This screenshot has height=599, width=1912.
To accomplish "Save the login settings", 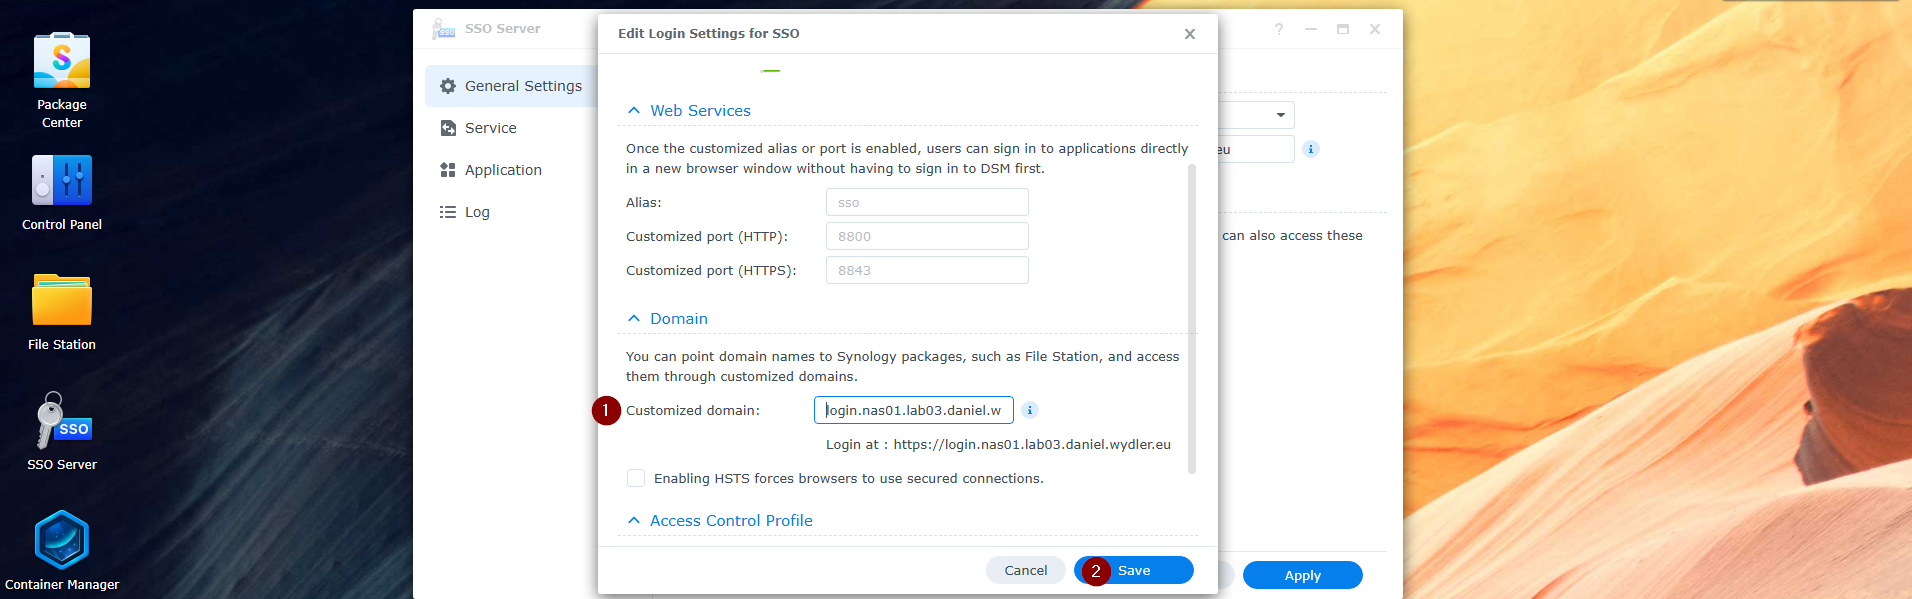I will coord(1134,570).
